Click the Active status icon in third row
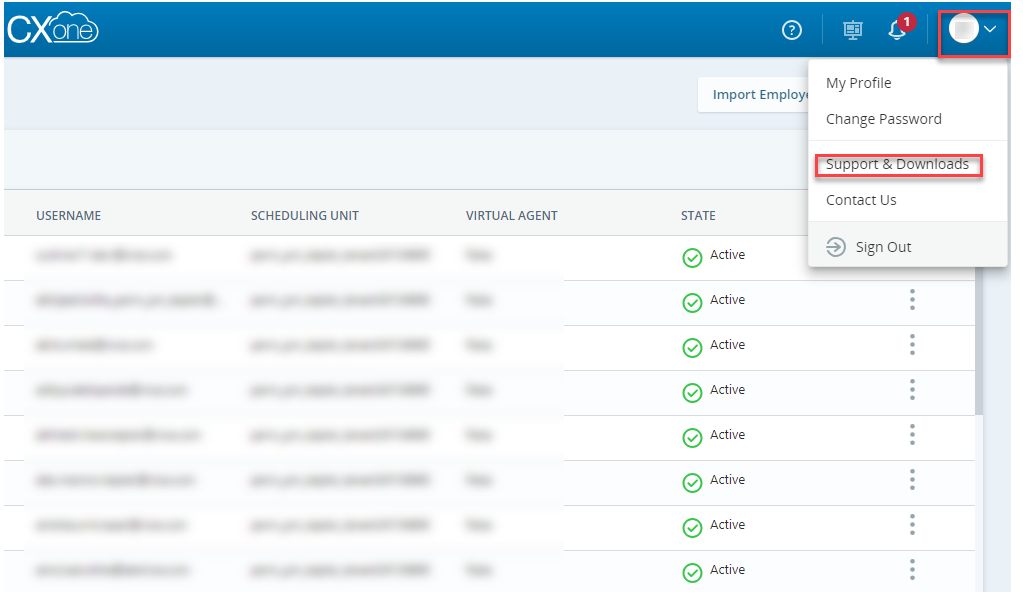The width and height of the screenshot is (1023, 604). (x=692, y=348)
